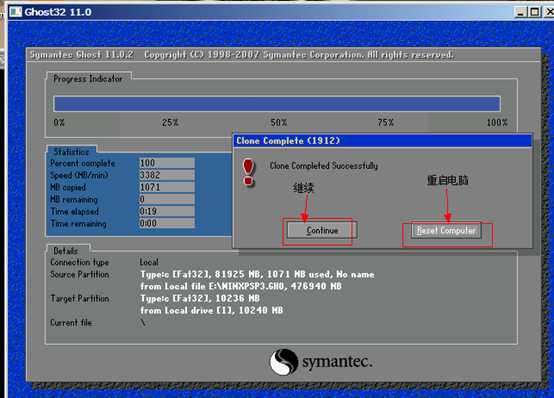Click the Ghost32 11.0 window title text
The image size is (554, 398).
(58, 12)
